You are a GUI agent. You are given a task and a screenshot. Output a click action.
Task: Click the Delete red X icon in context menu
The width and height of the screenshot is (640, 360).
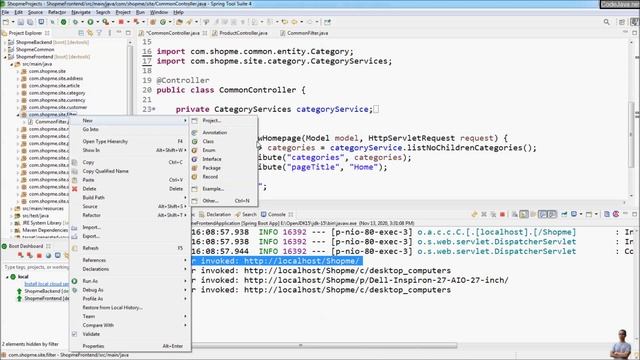point(75,189)
